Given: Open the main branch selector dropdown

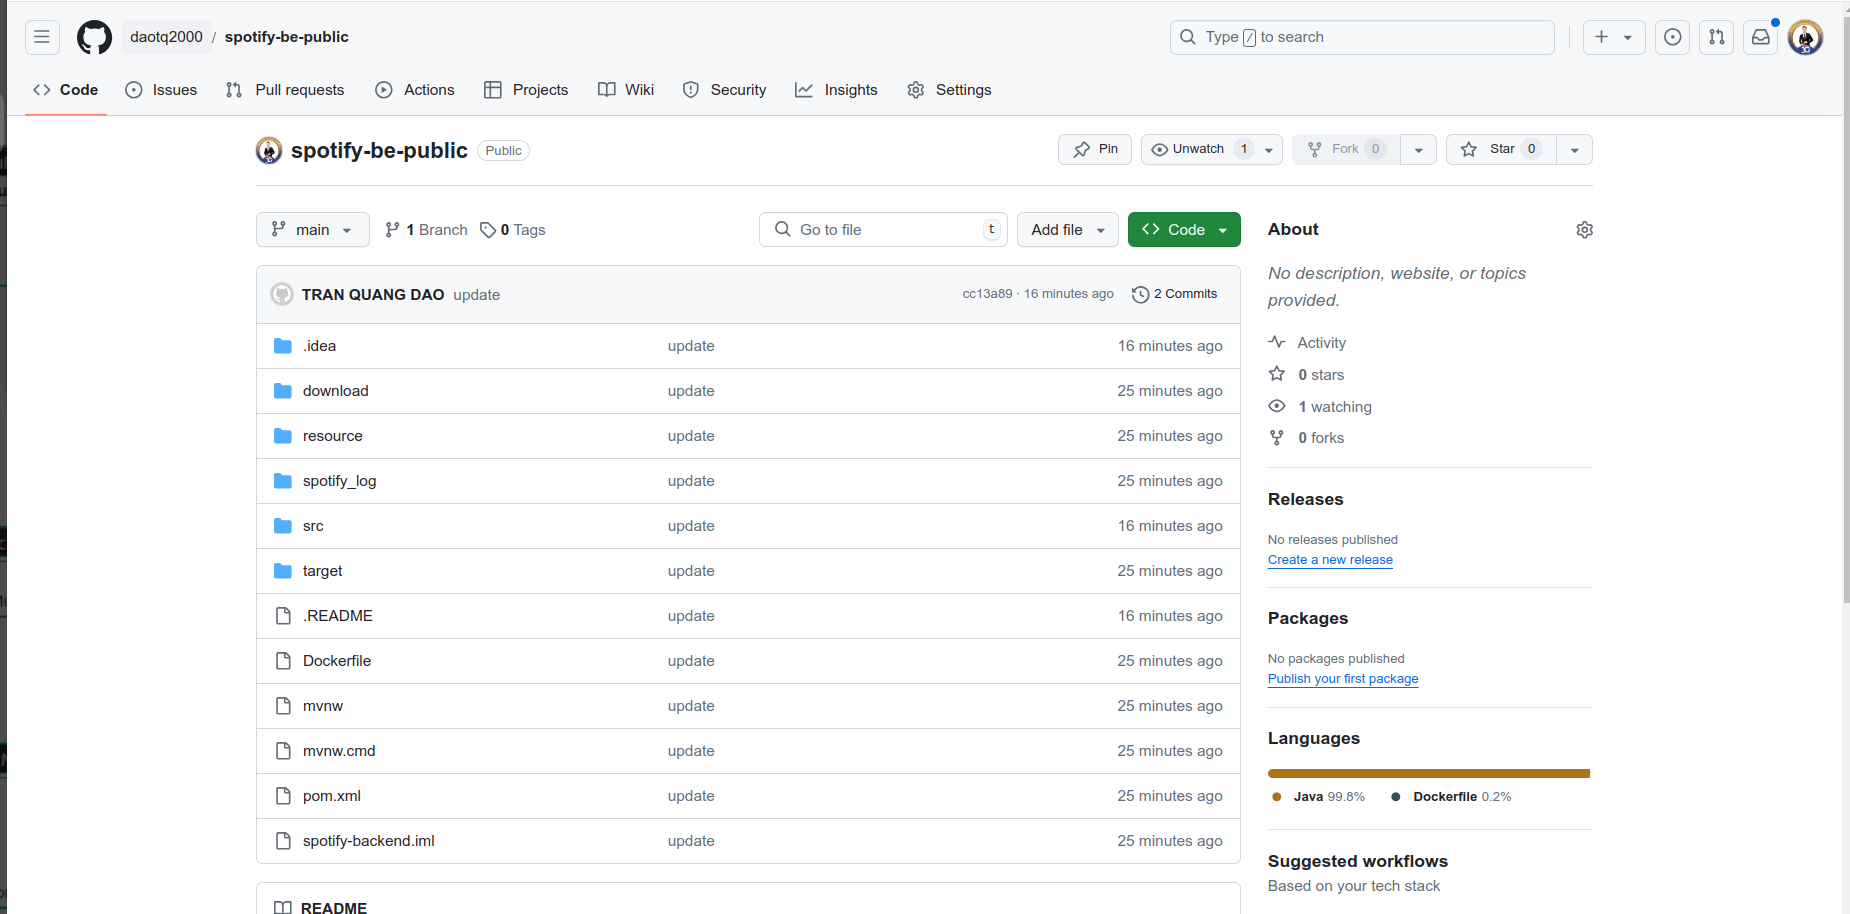Looking at the screenshot, I should pyautogui.click(x=313, y=230).
